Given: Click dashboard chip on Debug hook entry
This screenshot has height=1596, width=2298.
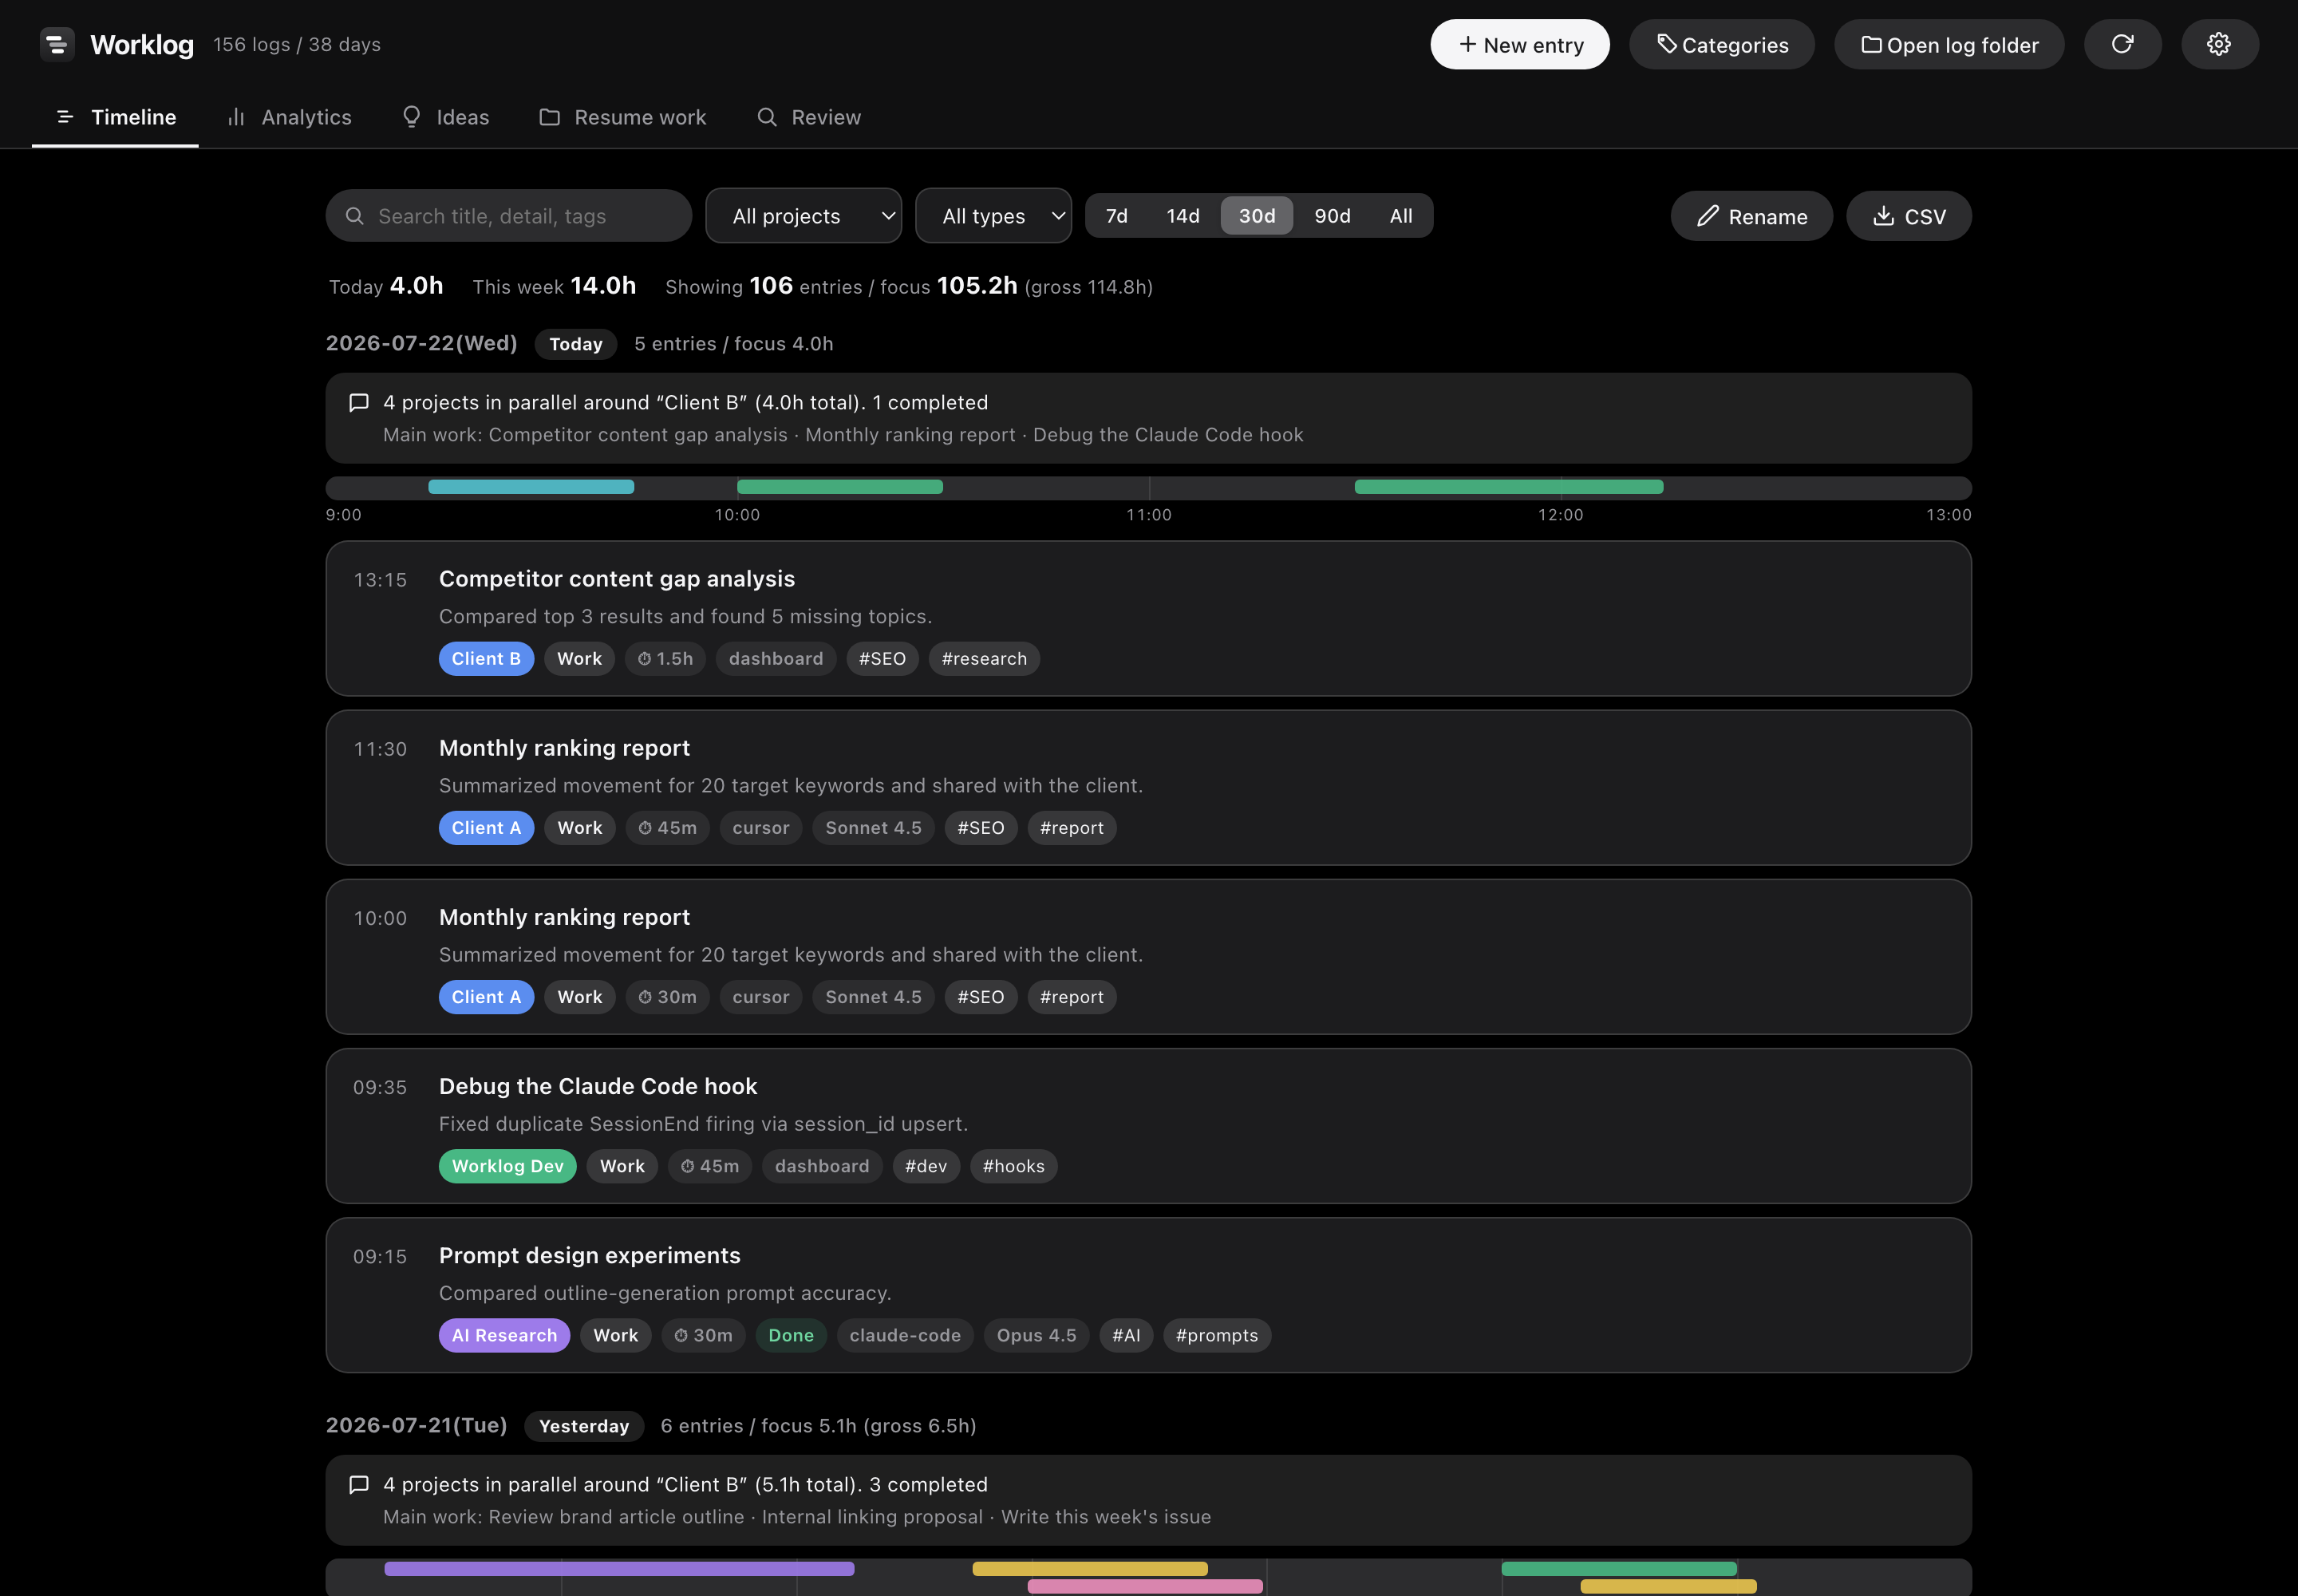Looking at the screenshot, I should 822,1166.
